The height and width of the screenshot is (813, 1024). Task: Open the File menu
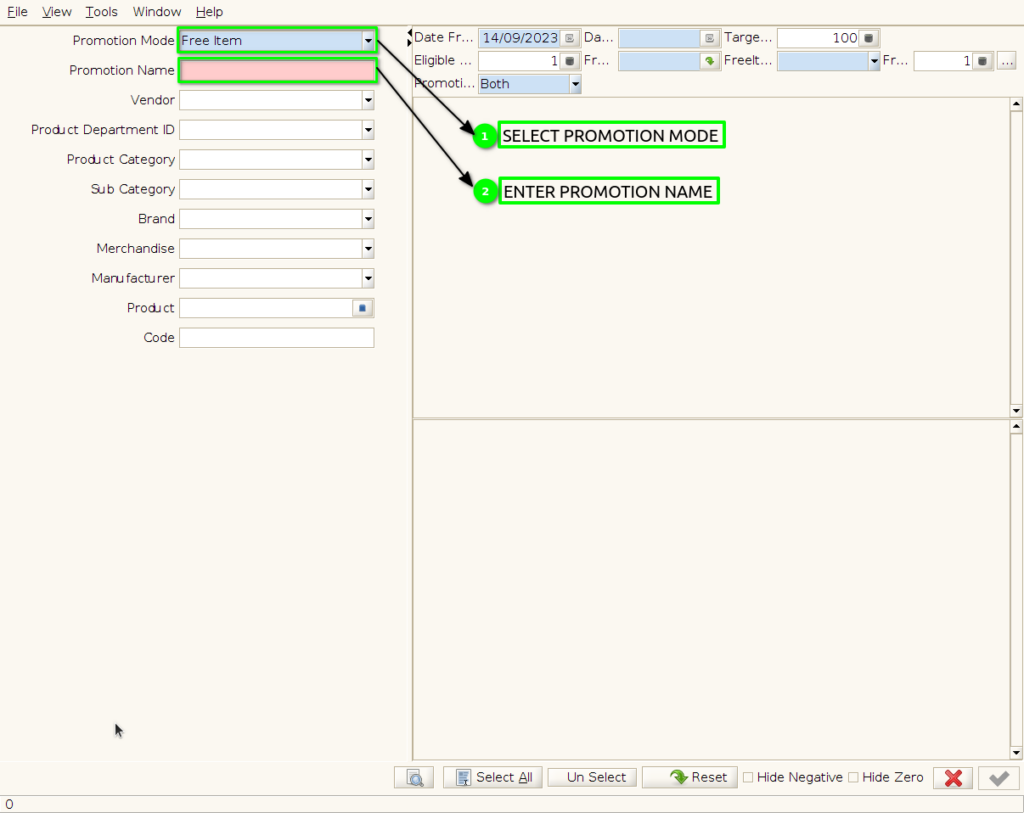18,12
